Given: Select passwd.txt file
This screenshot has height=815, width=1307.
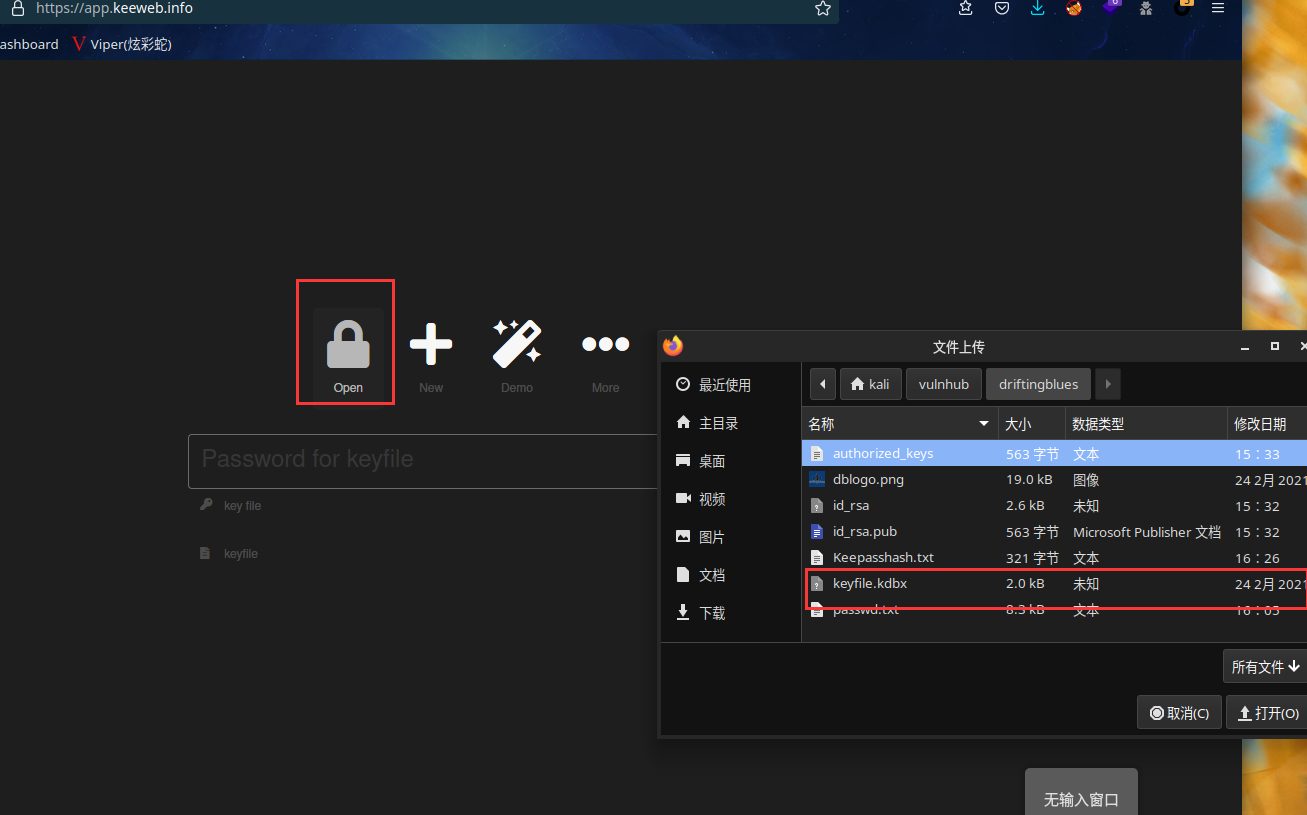Looking at the screenshot, I should [x=1055, y=609].
